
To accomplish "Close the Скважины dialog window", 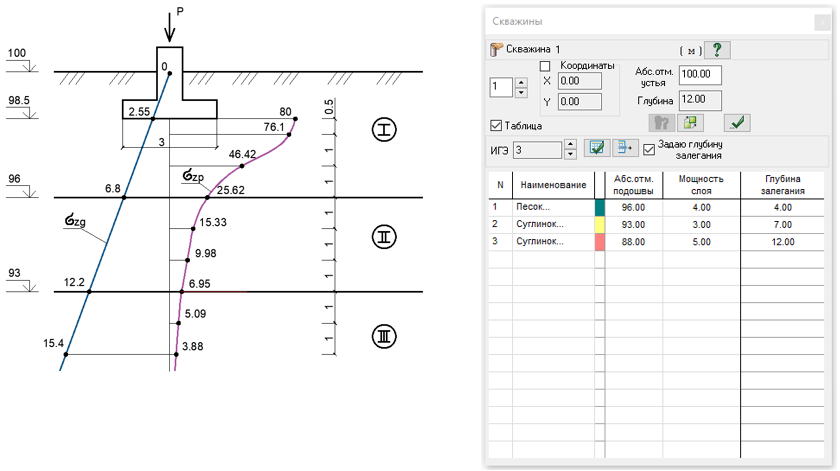I will [x=820, y=21].
